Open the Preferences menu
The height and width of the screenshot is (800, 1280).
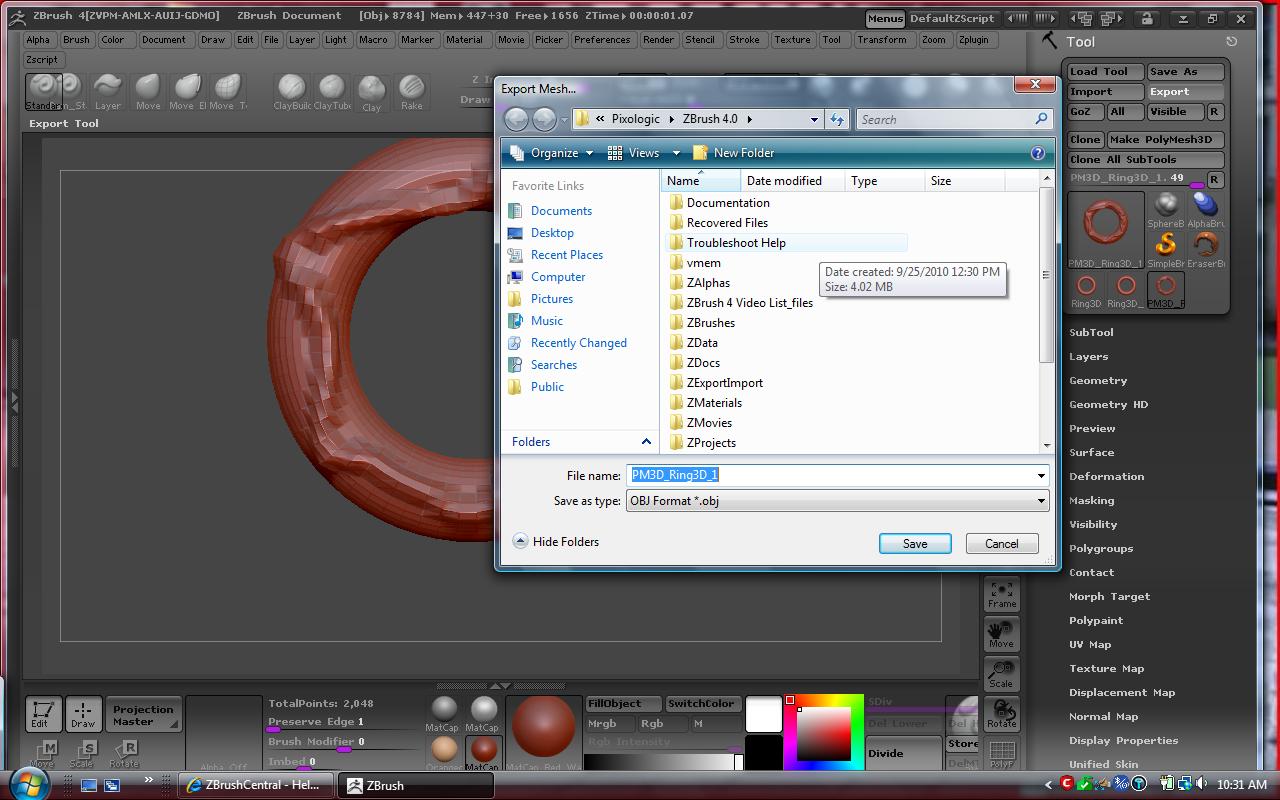click(x=602, y=40)
